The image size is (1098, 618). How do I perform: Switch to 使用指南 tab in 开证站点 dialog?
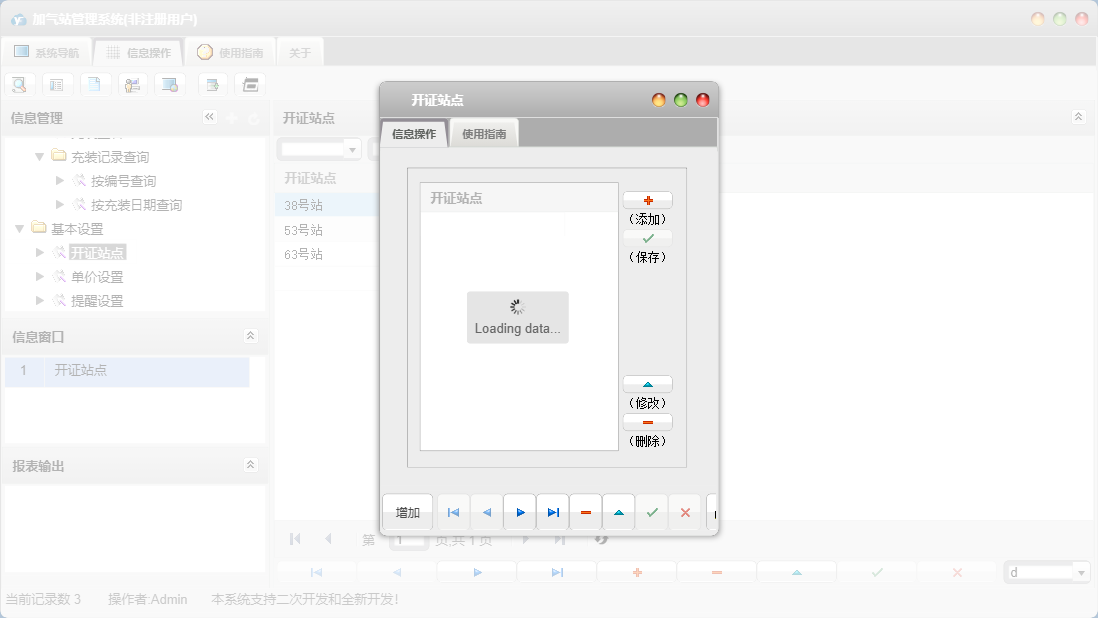[484, 134]
